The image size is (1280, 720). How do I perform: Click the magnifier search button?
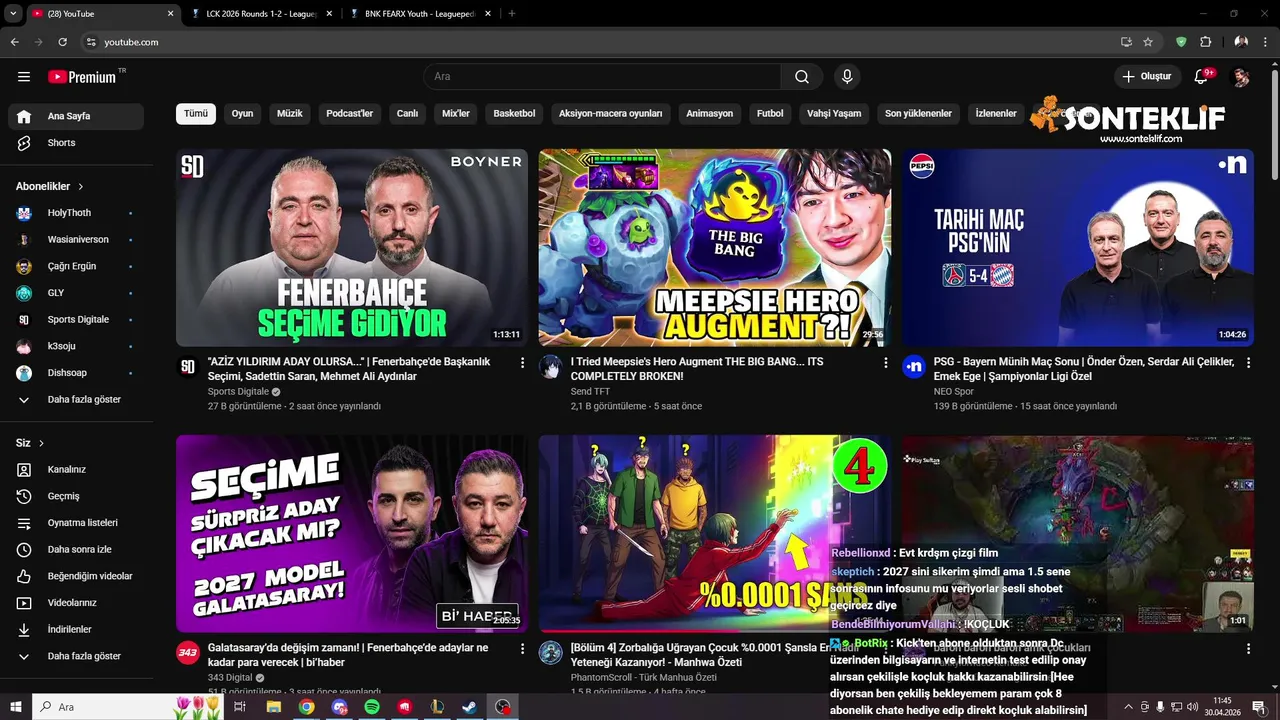click(x=802, y=77)
